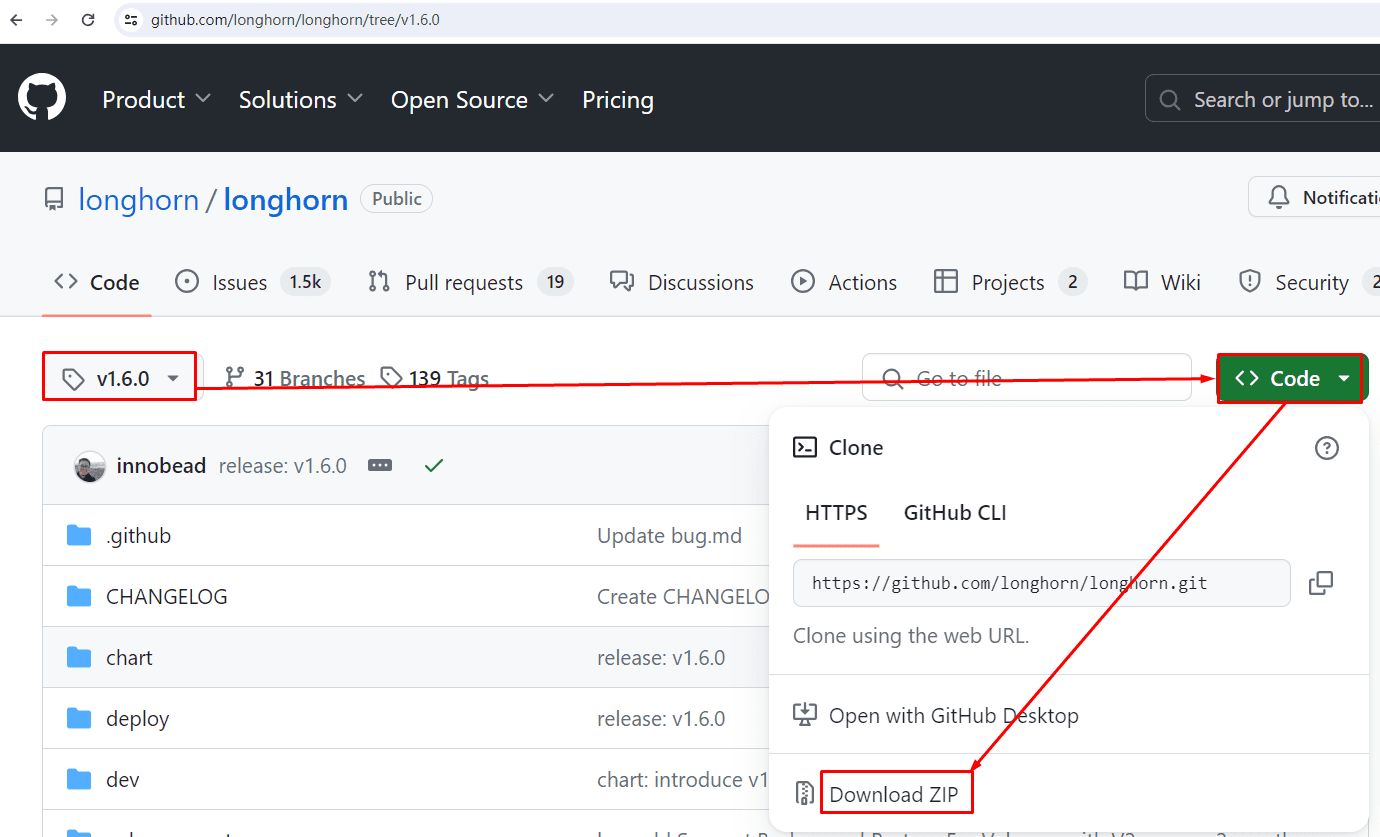Open the Product menu

(x=156, y=100)
